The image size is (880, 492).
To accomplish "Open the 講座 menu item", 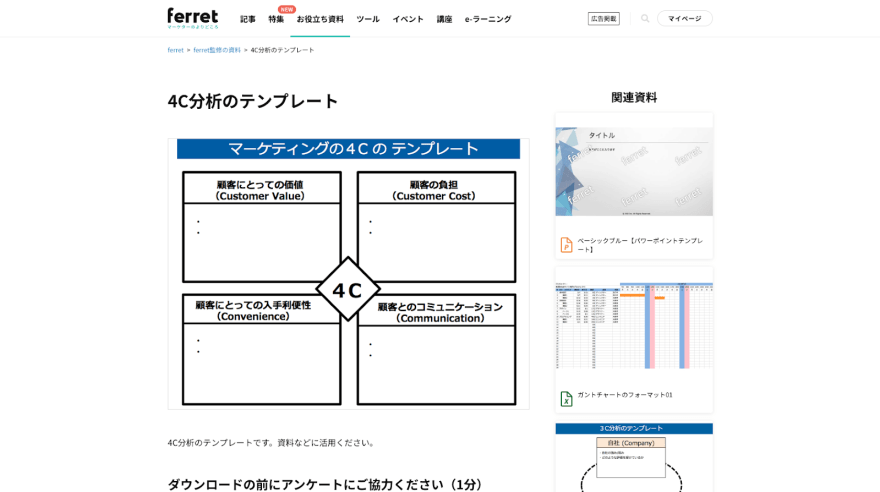I will [x=444, y=19].
